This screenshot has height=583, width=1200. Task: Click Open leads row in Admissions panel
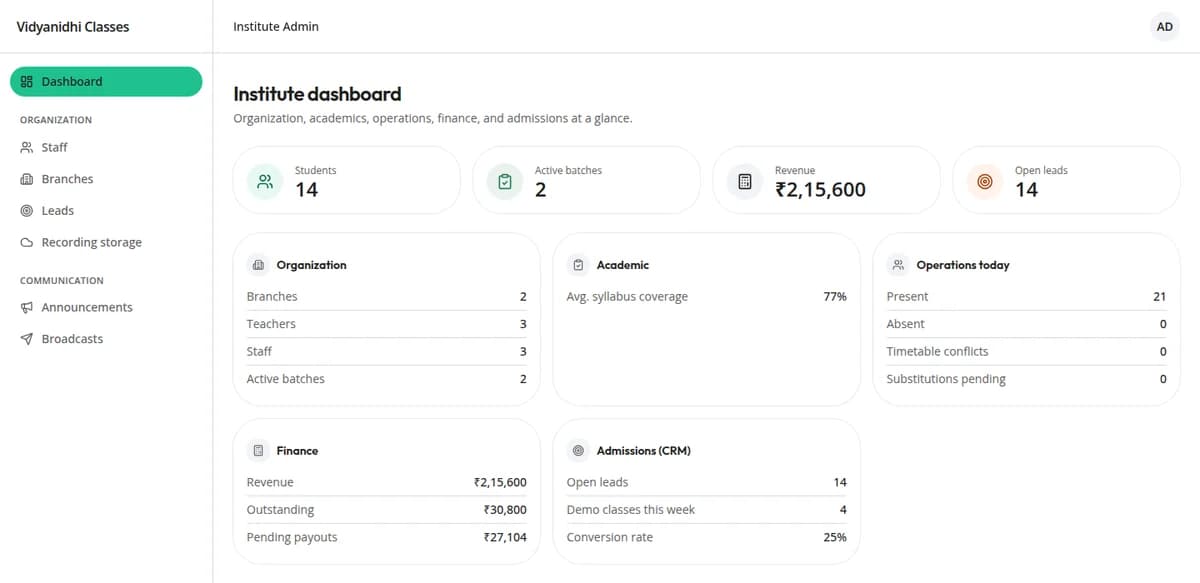(706, 482)
